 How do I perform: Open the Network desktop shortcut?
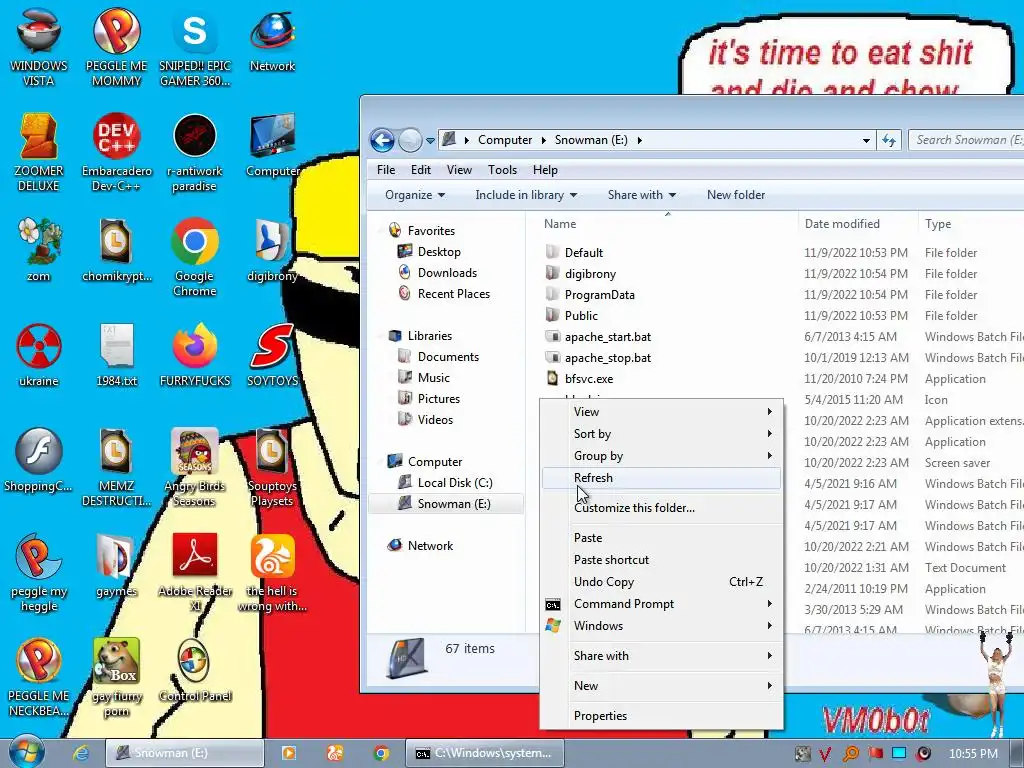(272, 40)
